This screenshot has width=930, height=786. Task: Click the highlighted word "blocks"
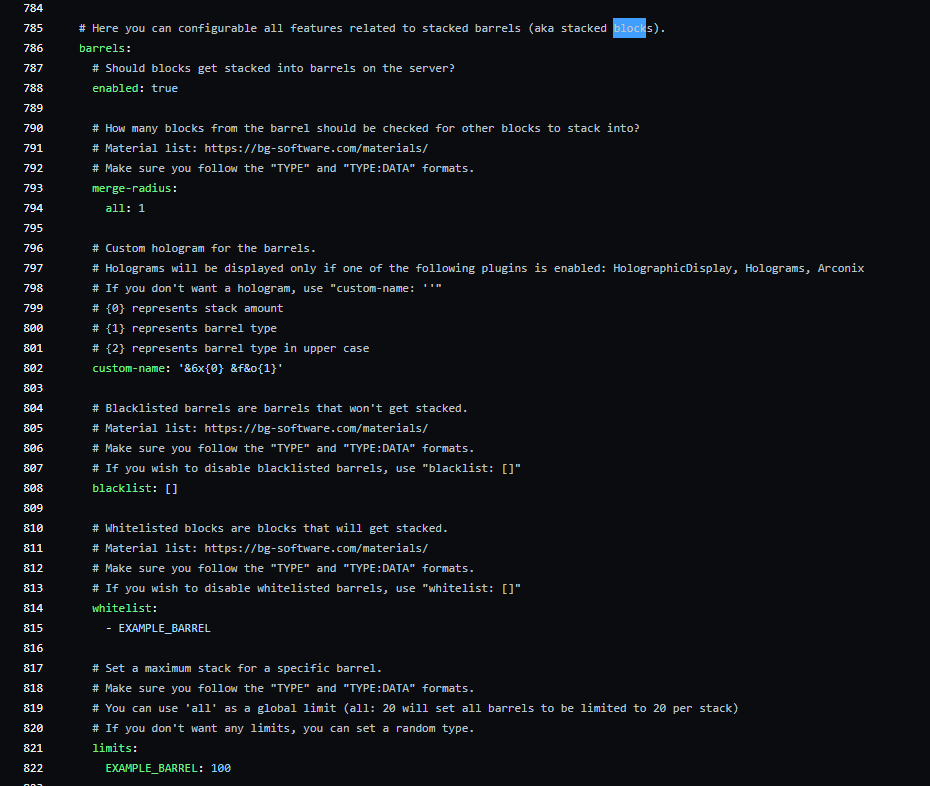coord(629,28)
